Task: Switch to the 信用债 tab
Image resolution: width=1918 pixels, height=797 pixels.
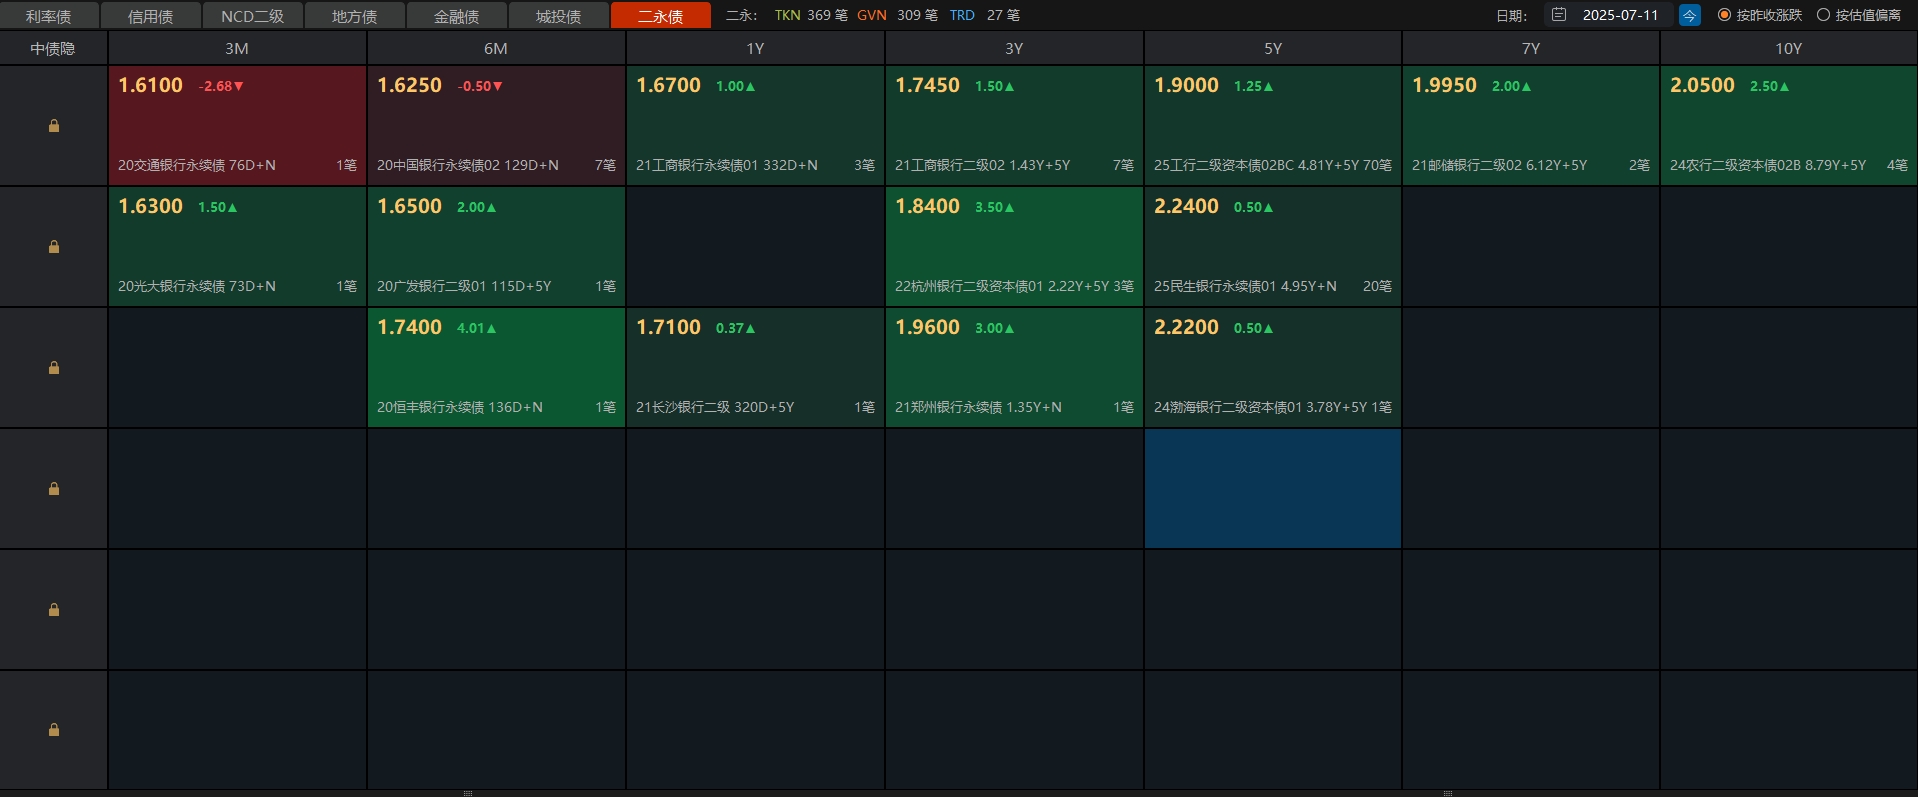Action: [151, 16]
